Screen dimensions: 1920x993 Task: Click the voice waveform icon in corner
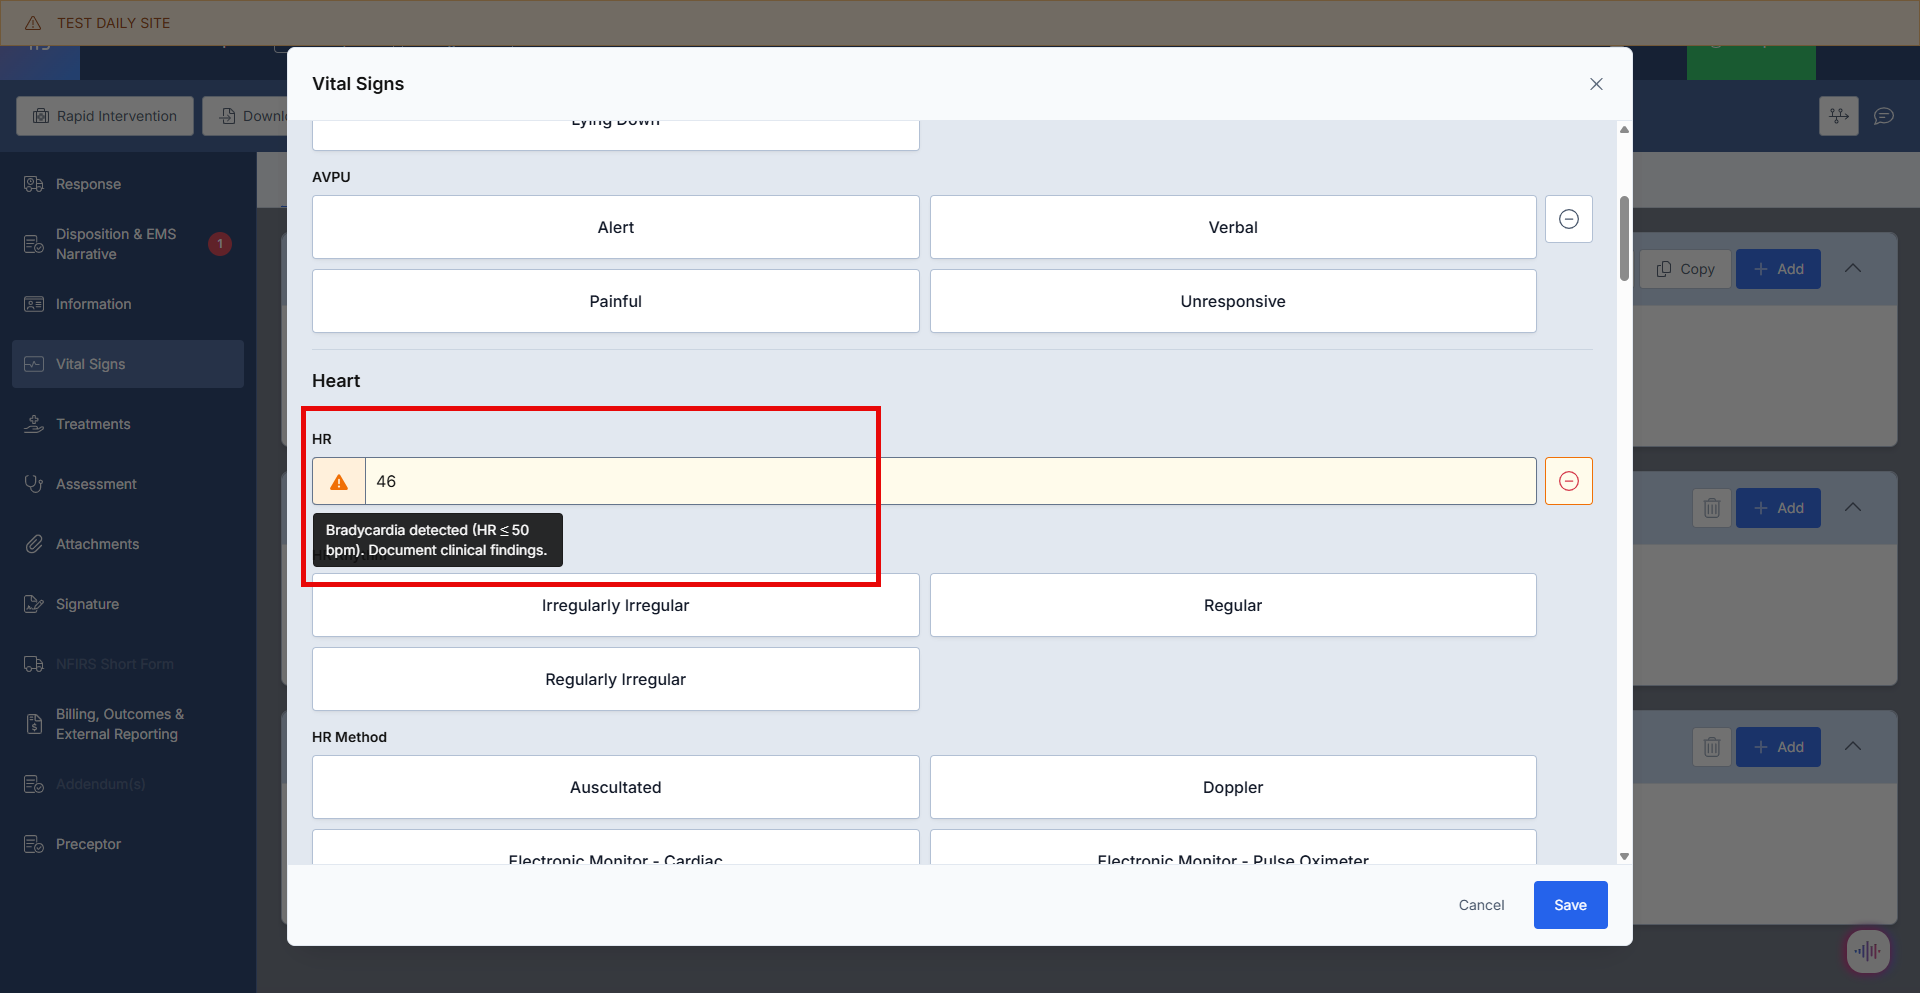(x=1867, y=951)
